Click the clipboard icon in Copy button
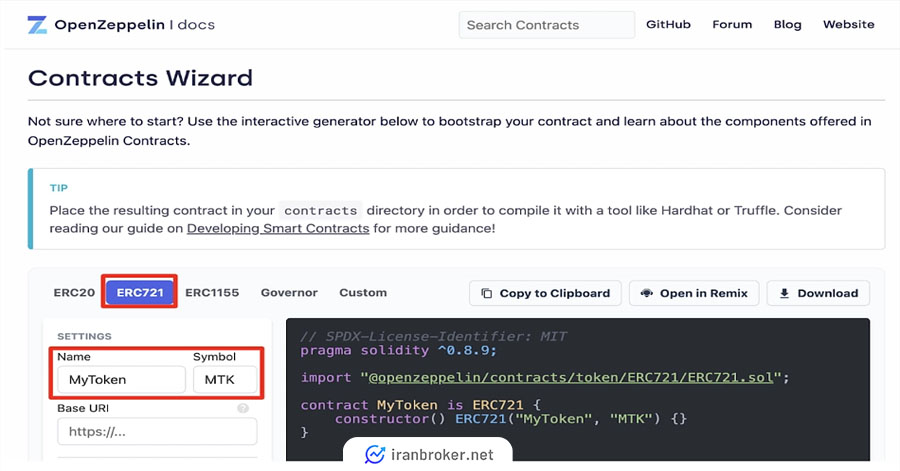This screenshot has width=900, height=471. pyautogui.click(x=487, y=293)
